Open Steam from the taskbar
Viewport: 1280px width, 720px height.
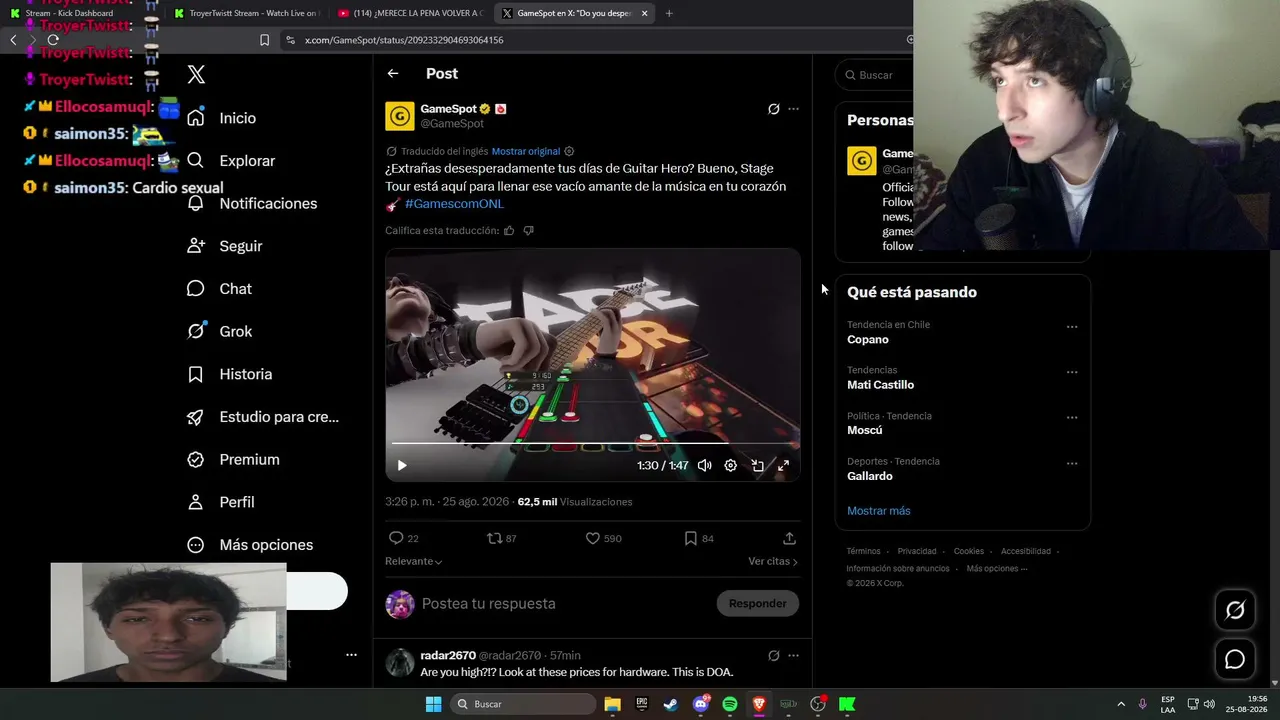(x=671, y=704)
